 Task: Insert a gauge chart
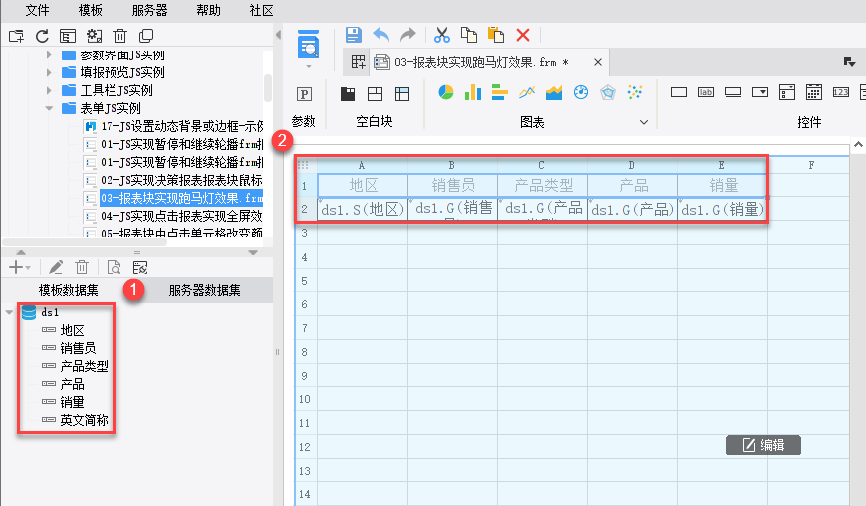pyautogui.click(x=580, y=92)
